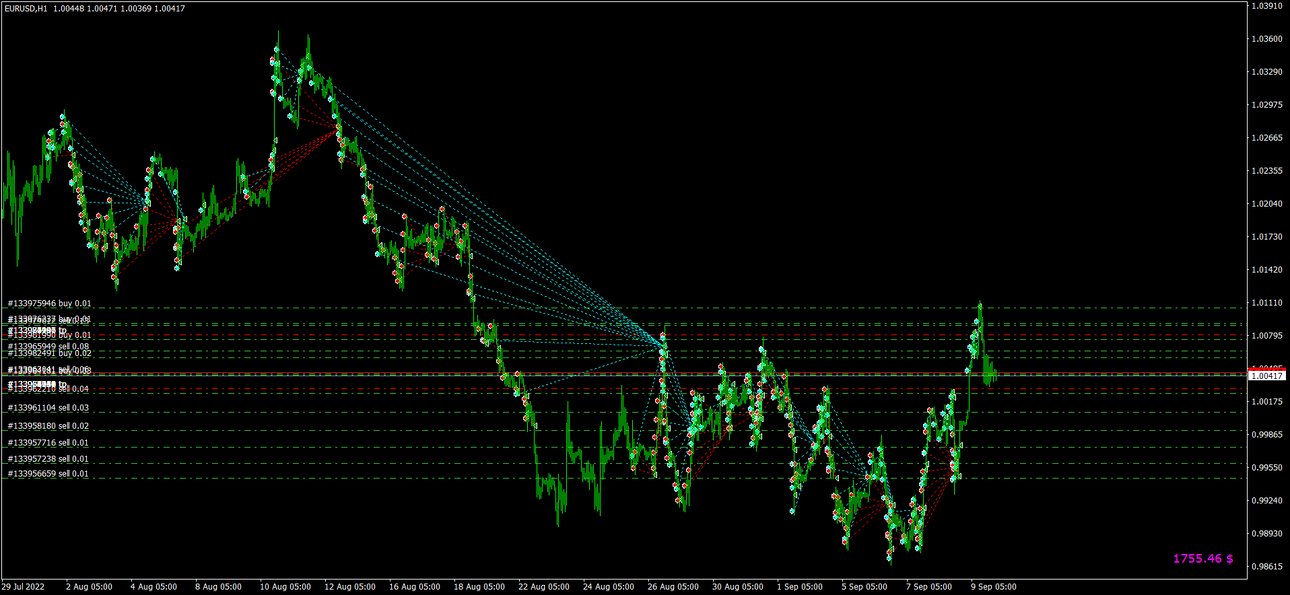Image resolution: width=1290 pixels, height=595 pixels.
Task: Click the 8 Aug 05:00 time label
Action: click(218, 587)
